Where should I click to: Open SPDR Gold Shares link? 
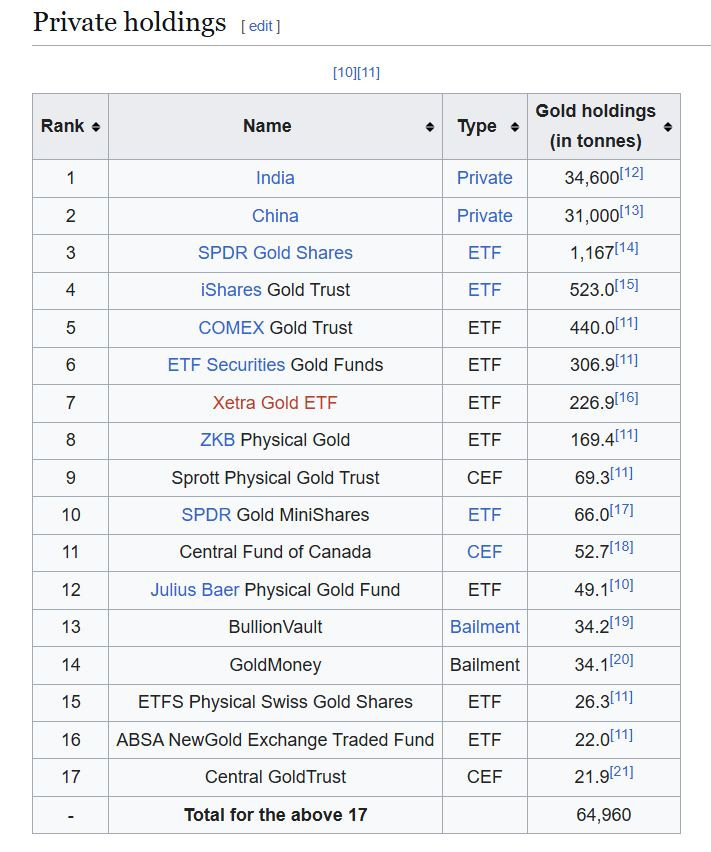[x=275, y=253]
